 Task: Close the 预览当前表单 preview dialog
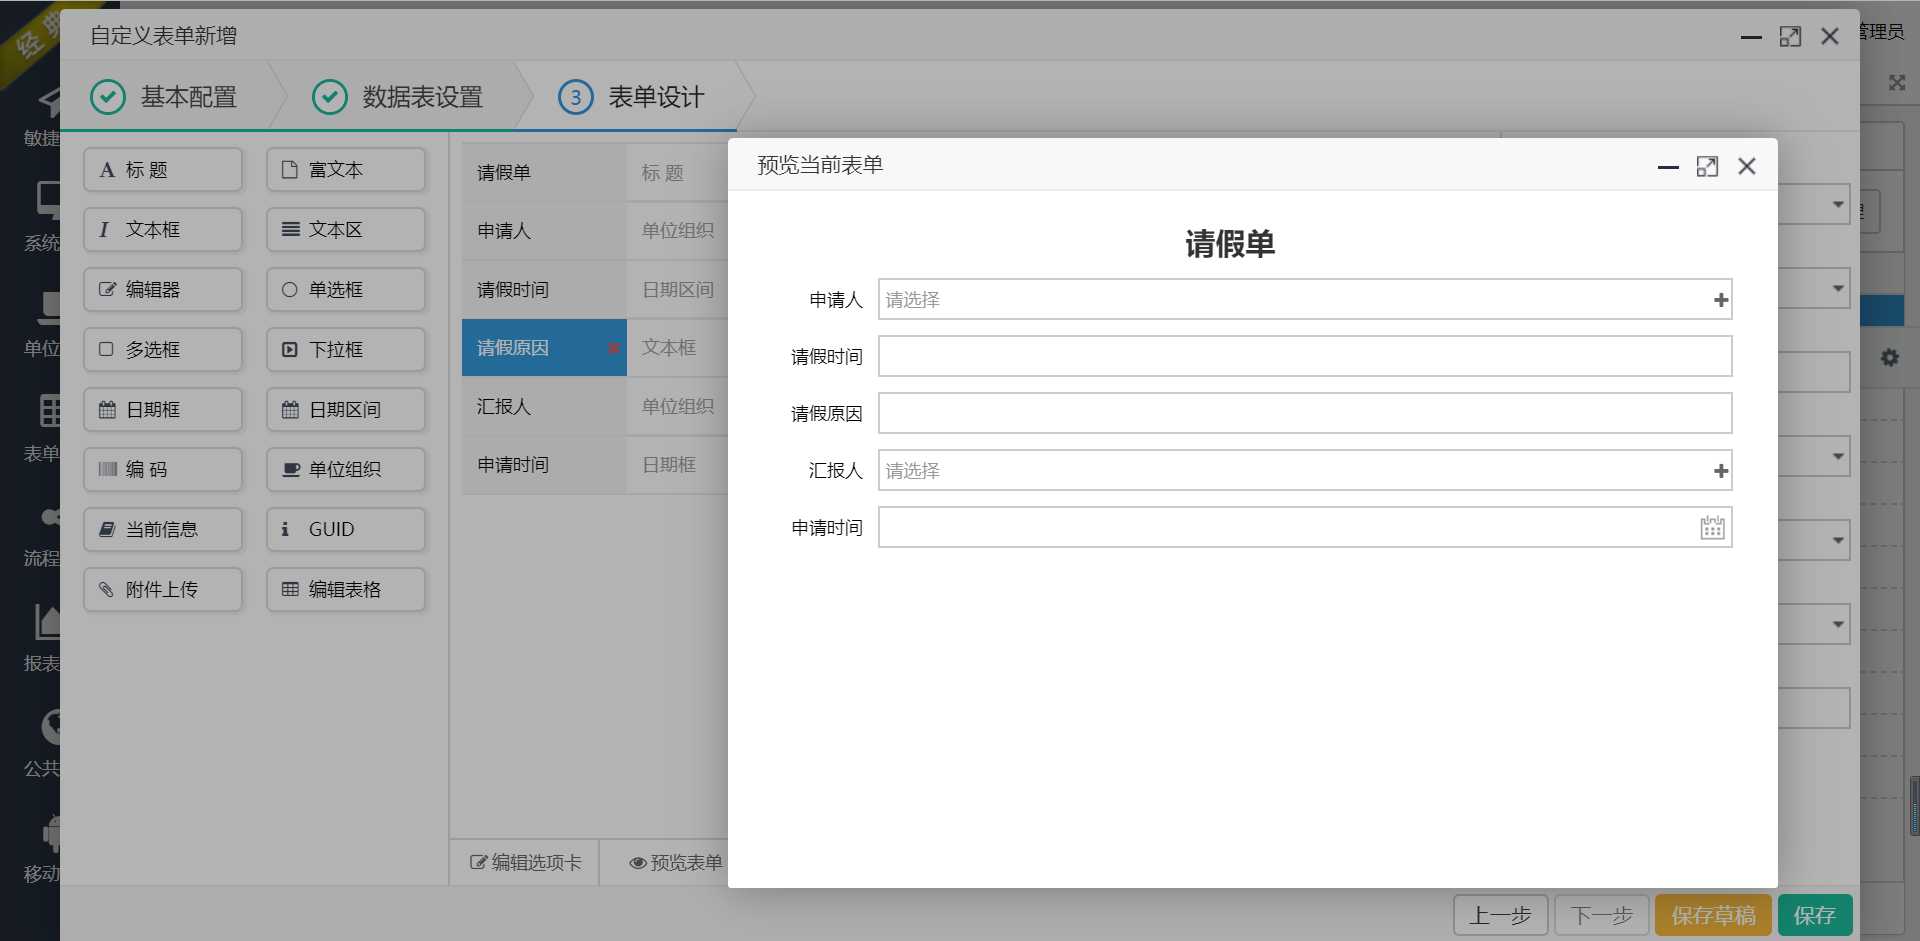tap(1747, 166)
